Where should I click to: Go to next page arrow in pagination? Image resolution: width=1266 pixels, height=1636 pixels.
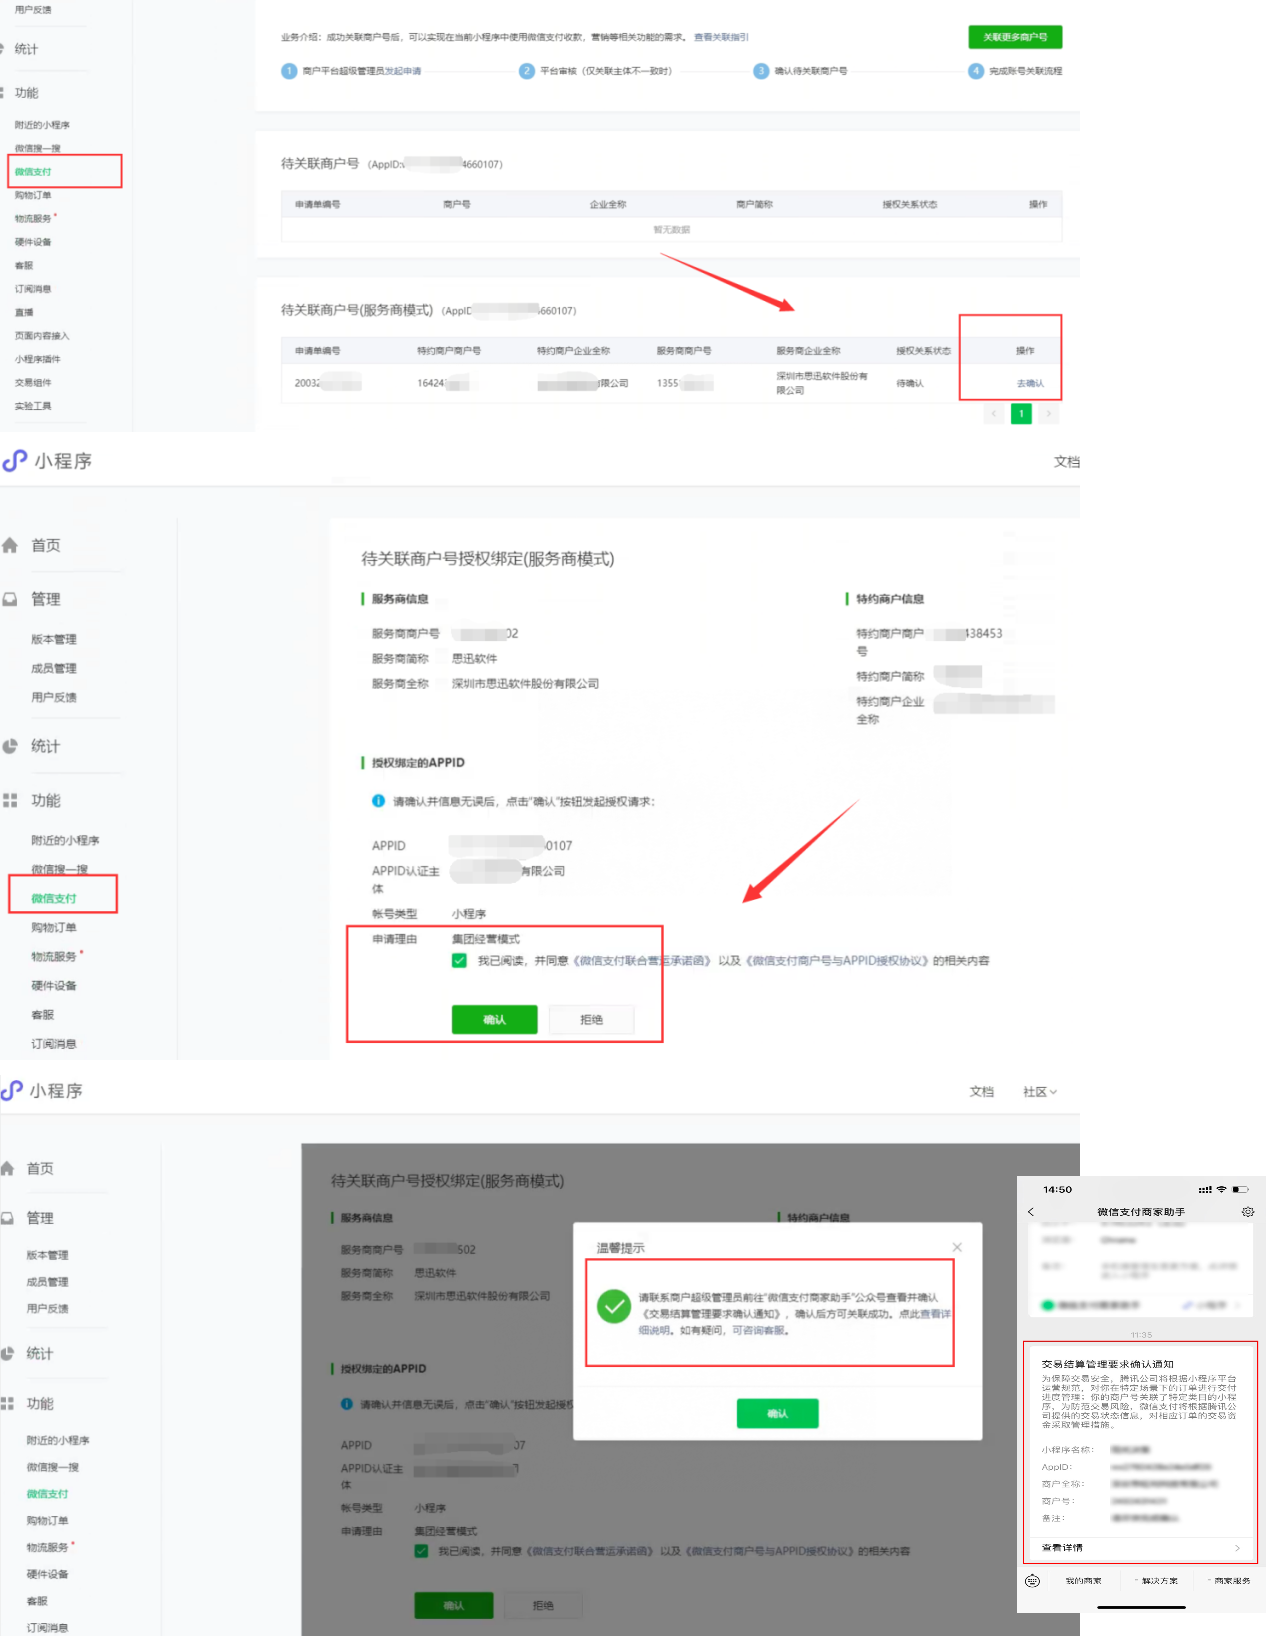coord(1048,413)
